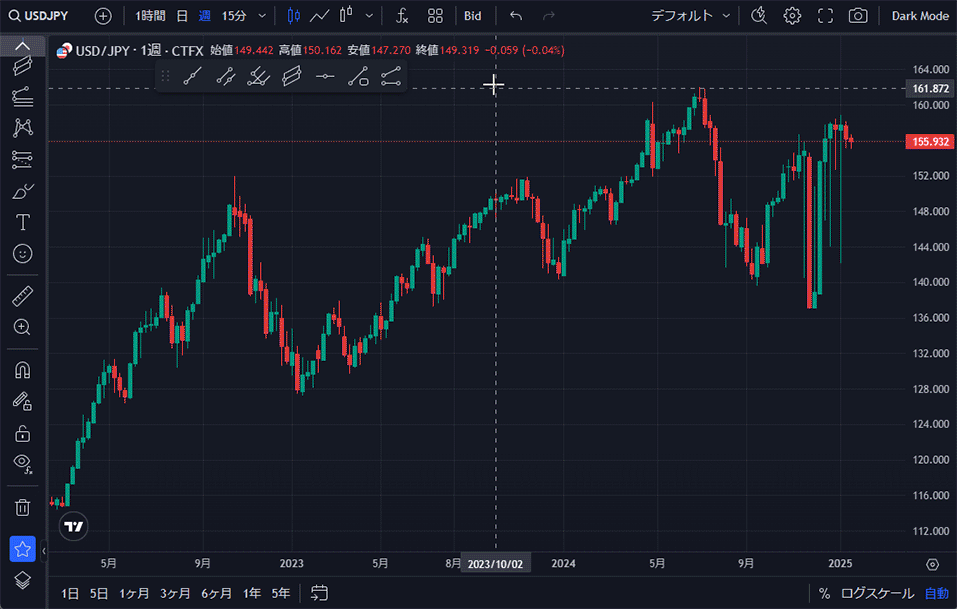Switch to Dark Mode
Screen dimensions: 957x609
point(920,16)
